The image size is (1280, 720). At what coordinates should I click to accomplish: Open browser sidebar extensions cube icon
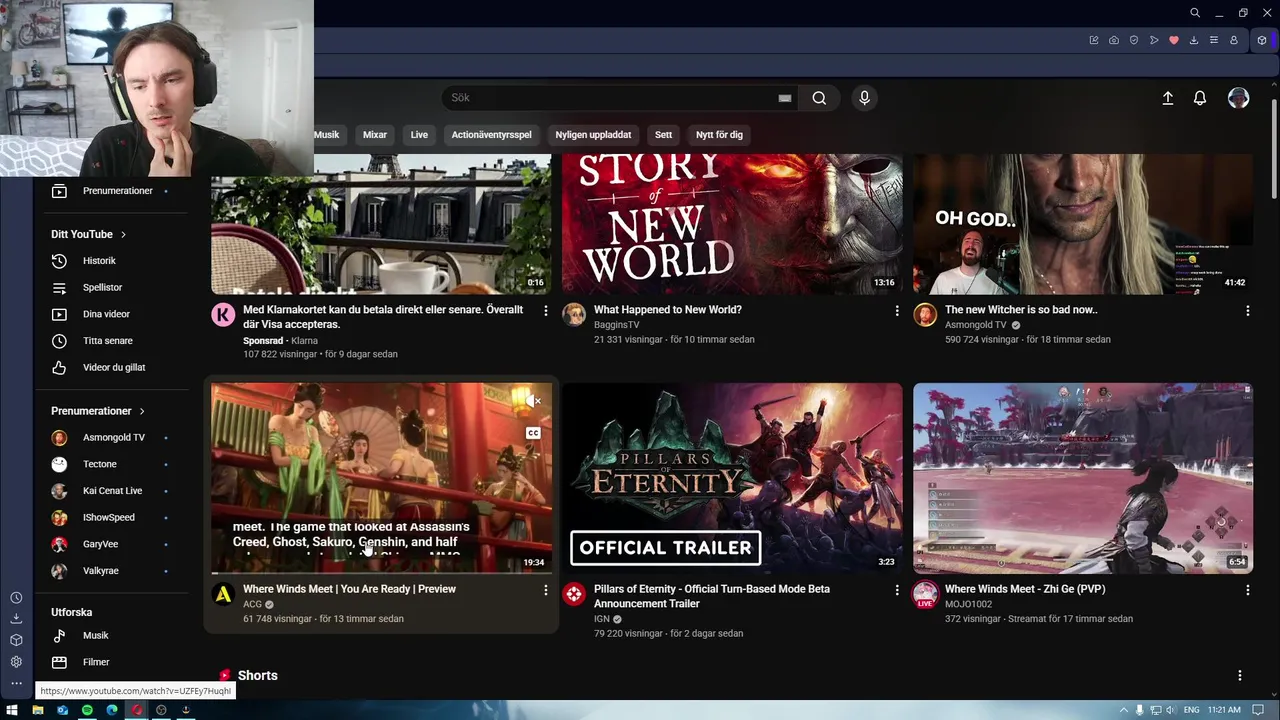point(16,640)
